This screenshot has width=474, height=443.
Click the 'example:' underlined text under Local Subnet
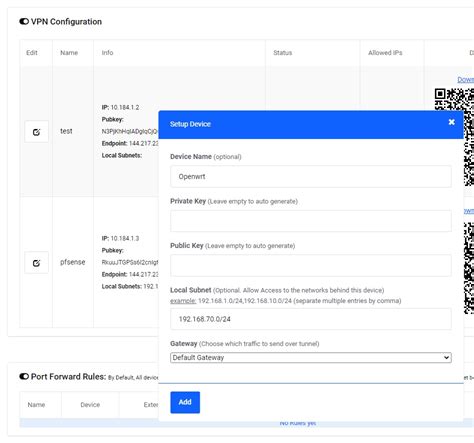(x=183, y=301)
